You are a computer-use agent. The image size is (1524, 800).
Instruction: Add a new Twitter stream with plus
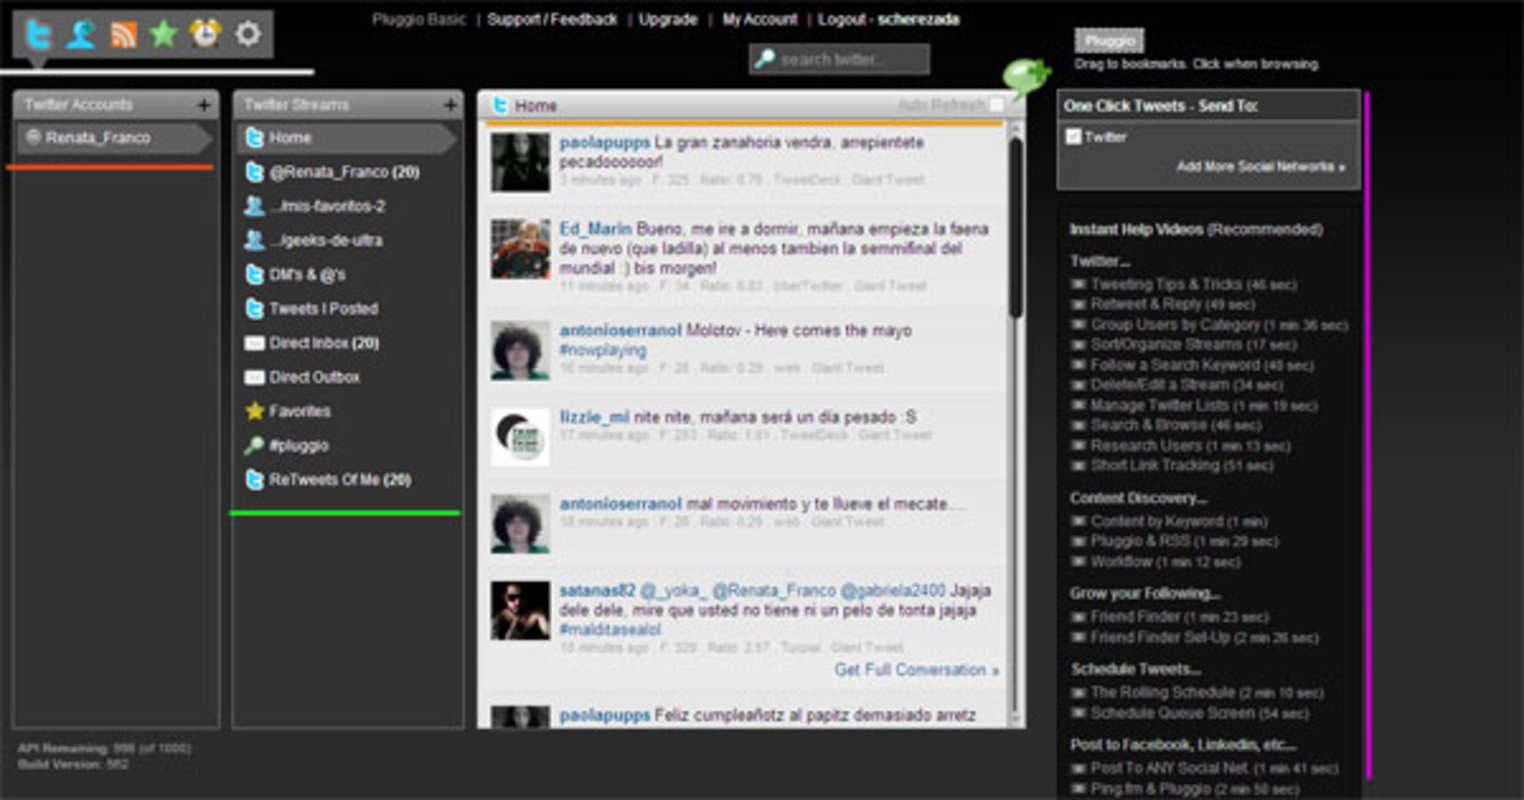(450, 104)
